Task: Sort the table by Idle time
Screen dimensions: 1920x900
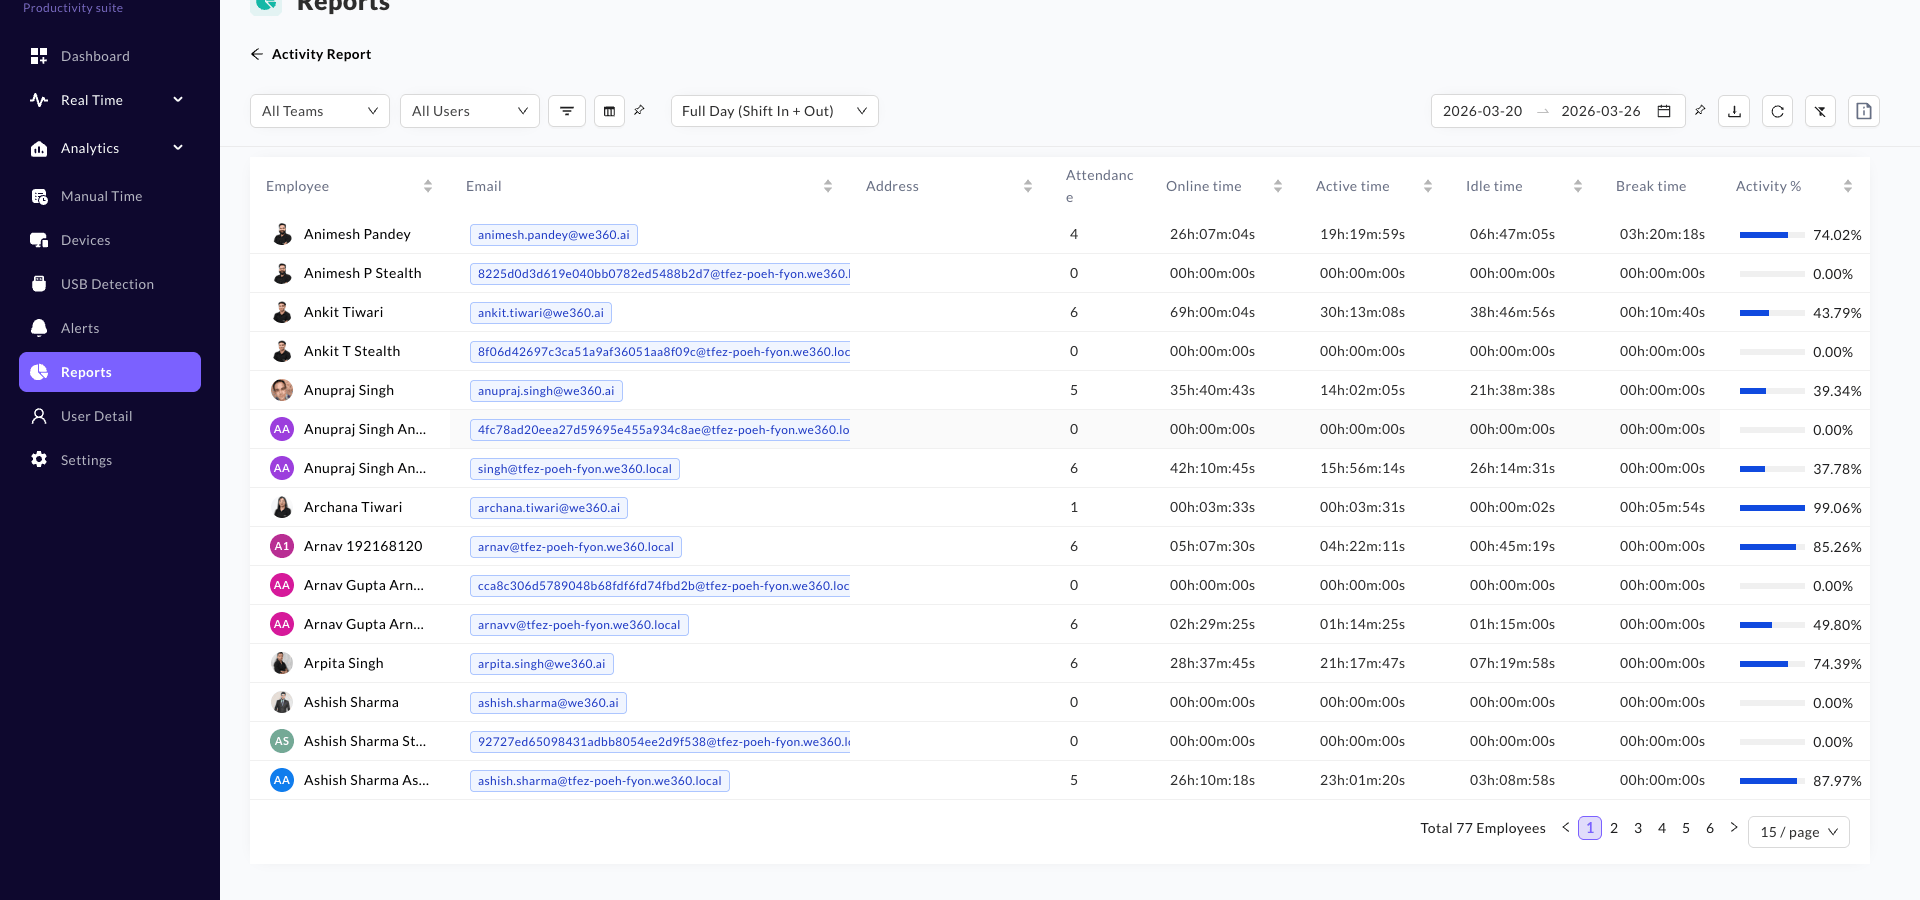Action: (x=1578, y=186)
